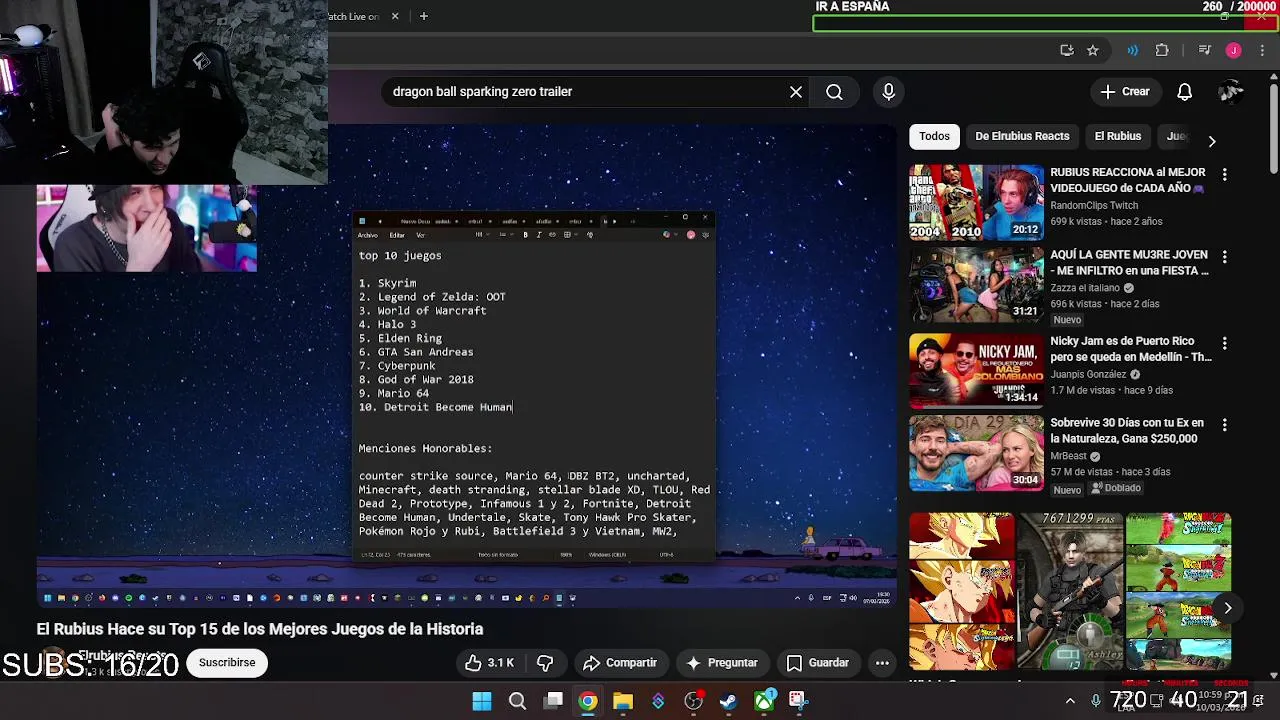1280x720 pixels.
Task: Open RUBIUS REACCIONA al MEJOR VIDEOJUEGO title
Action: [1128, 180]
